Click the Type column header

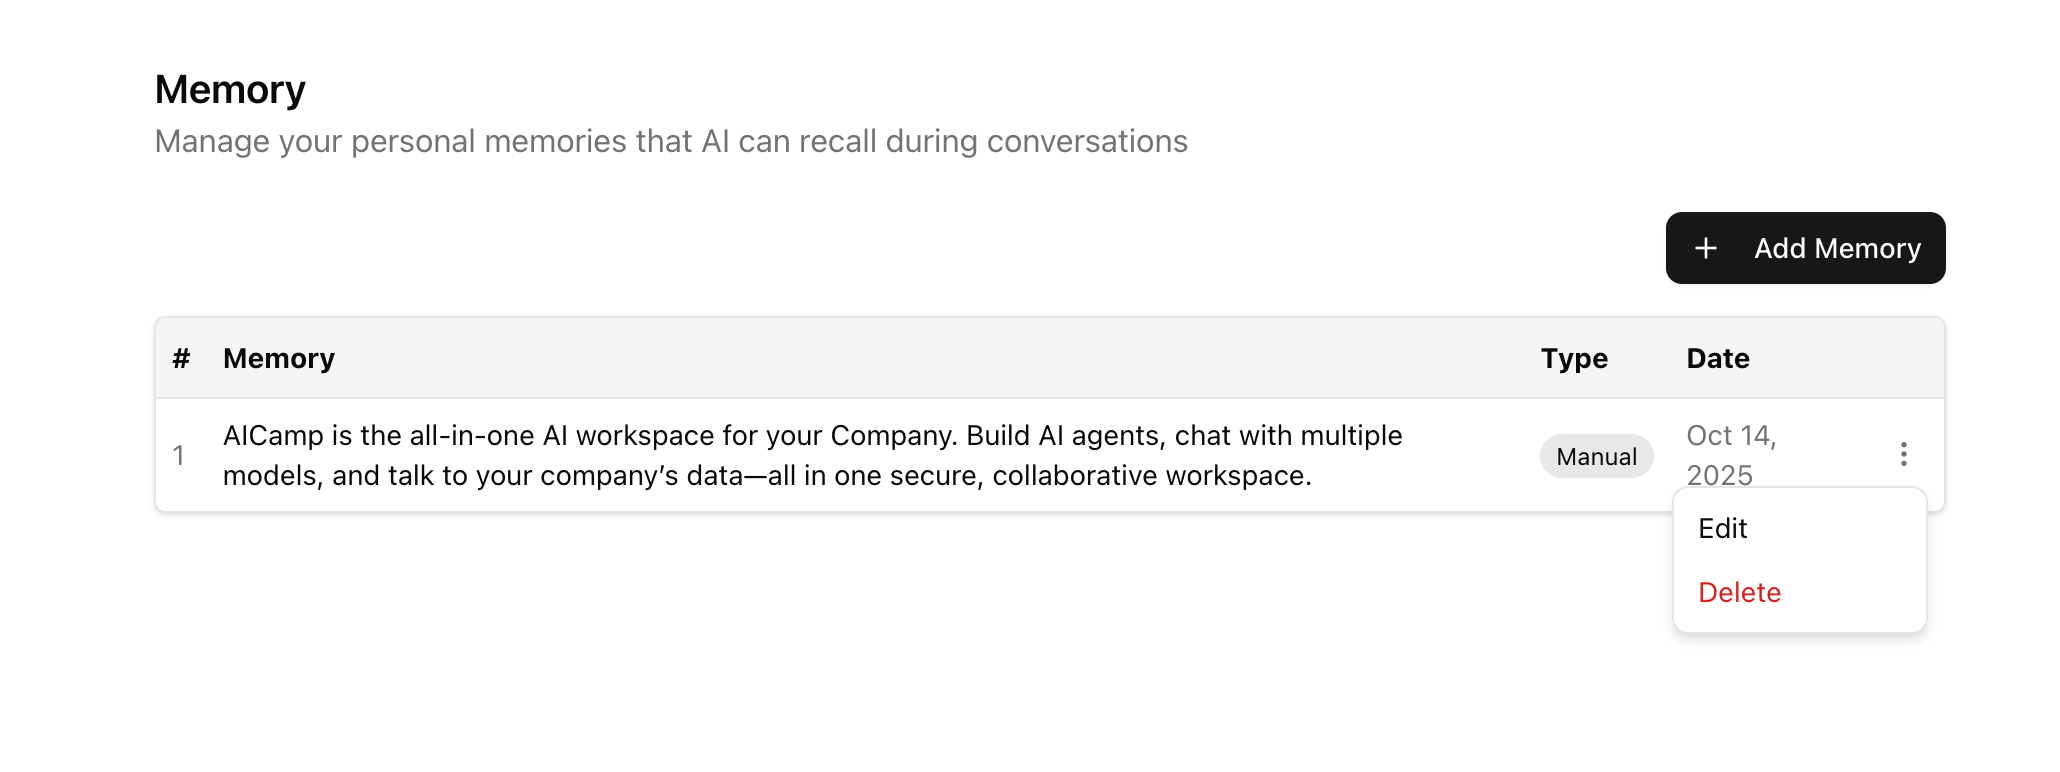tap(1573, 358)
